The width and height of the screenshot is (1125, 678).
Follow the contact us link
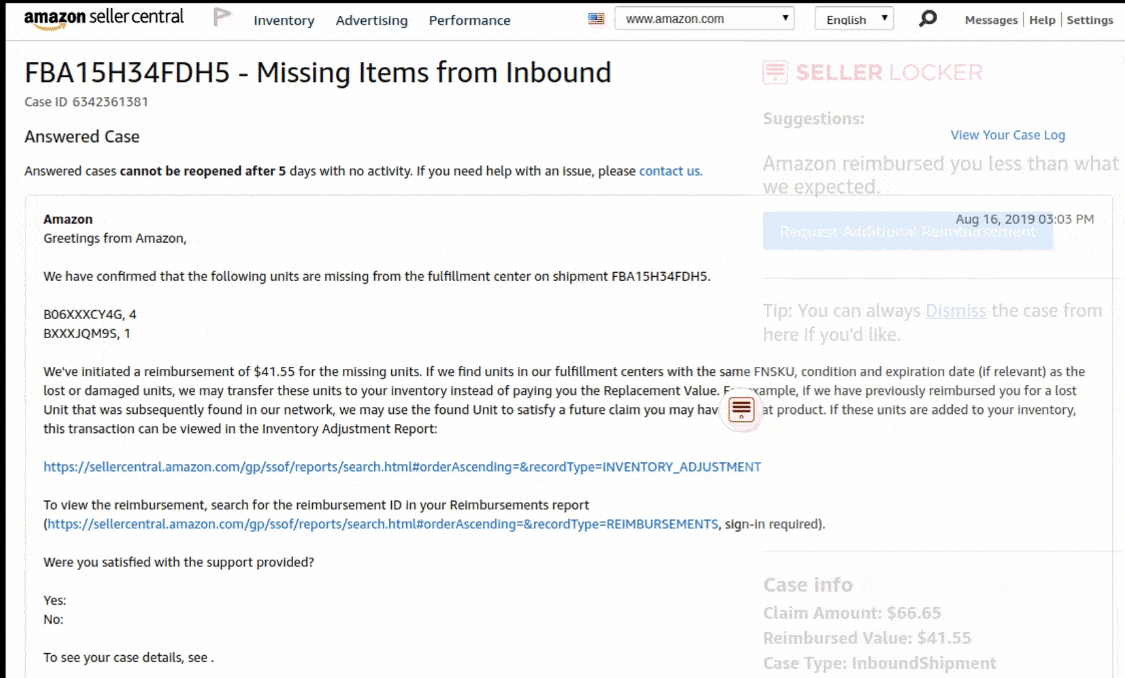671,171
